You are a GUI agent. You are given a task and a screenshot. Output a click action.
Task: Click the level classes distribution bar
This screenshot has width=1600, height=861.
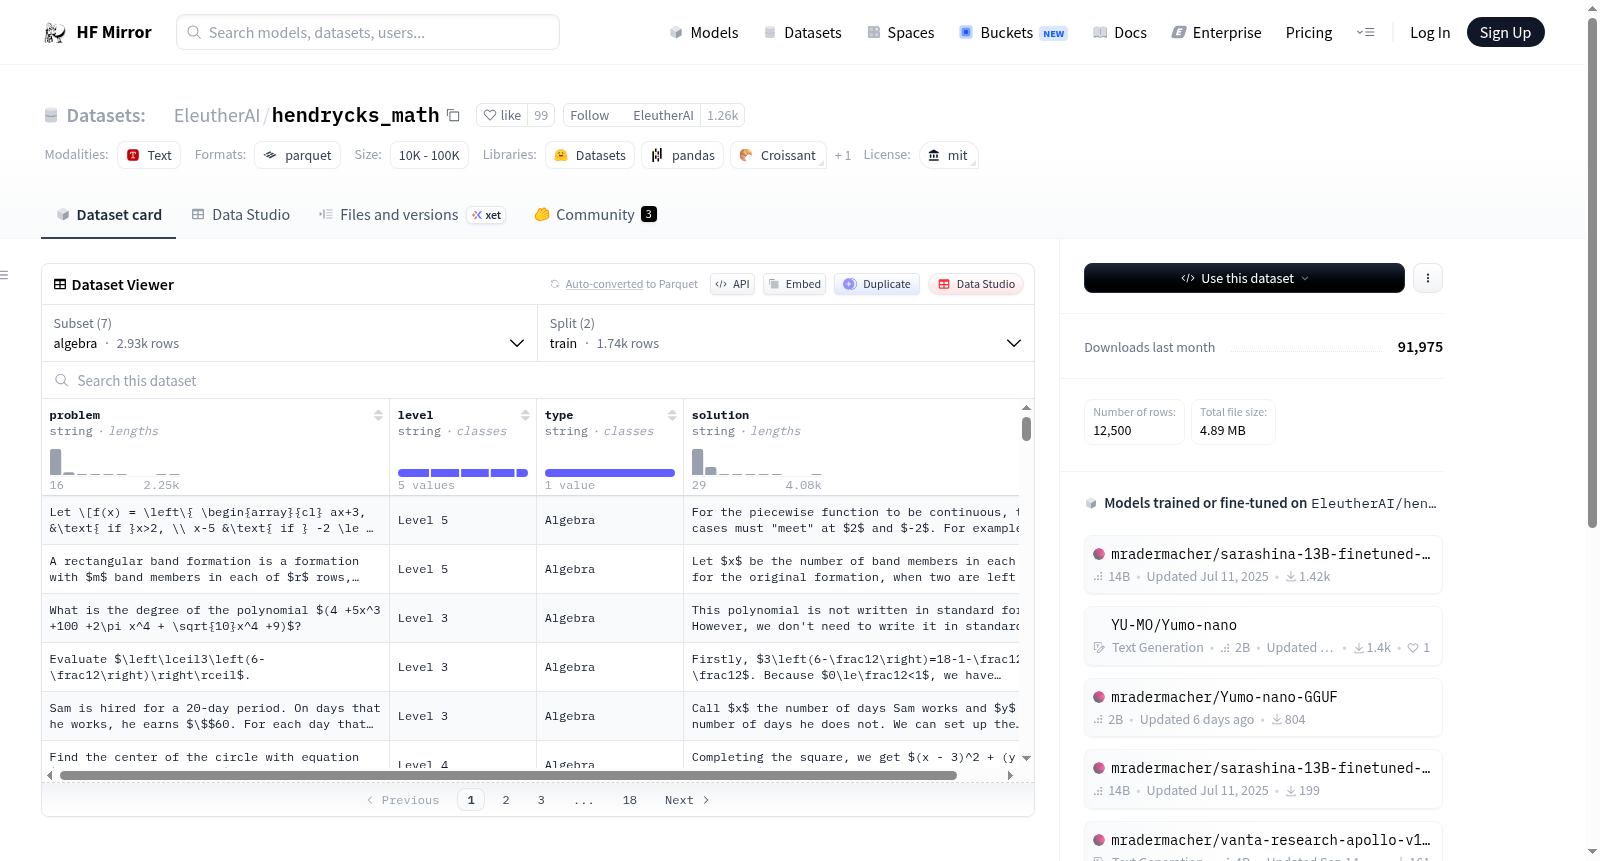click(463, 473)
